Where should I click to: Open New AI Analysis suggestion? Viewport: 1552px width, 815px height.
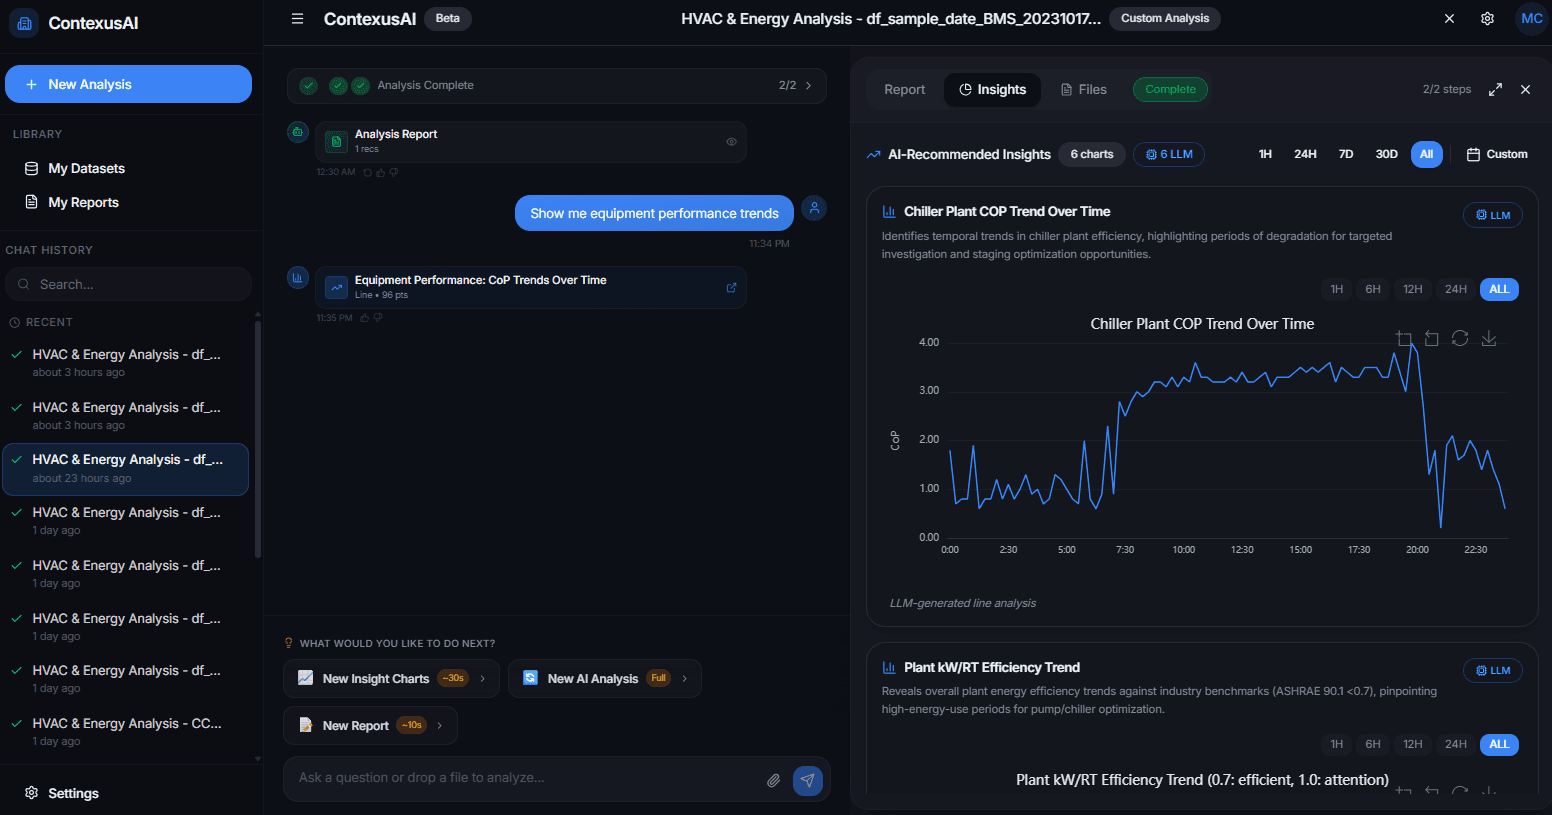(604, 678)
